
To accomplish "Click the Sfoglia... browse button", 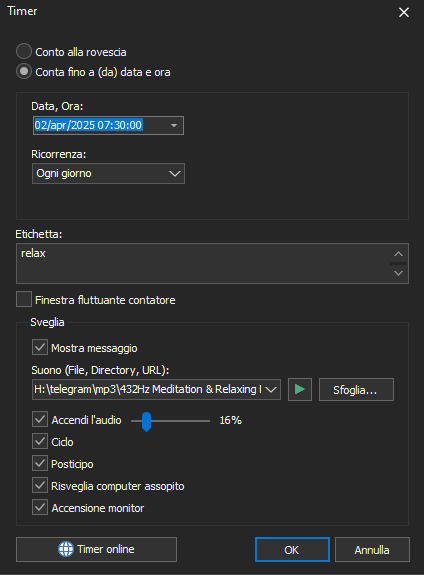I will click(x=356, y=389).
